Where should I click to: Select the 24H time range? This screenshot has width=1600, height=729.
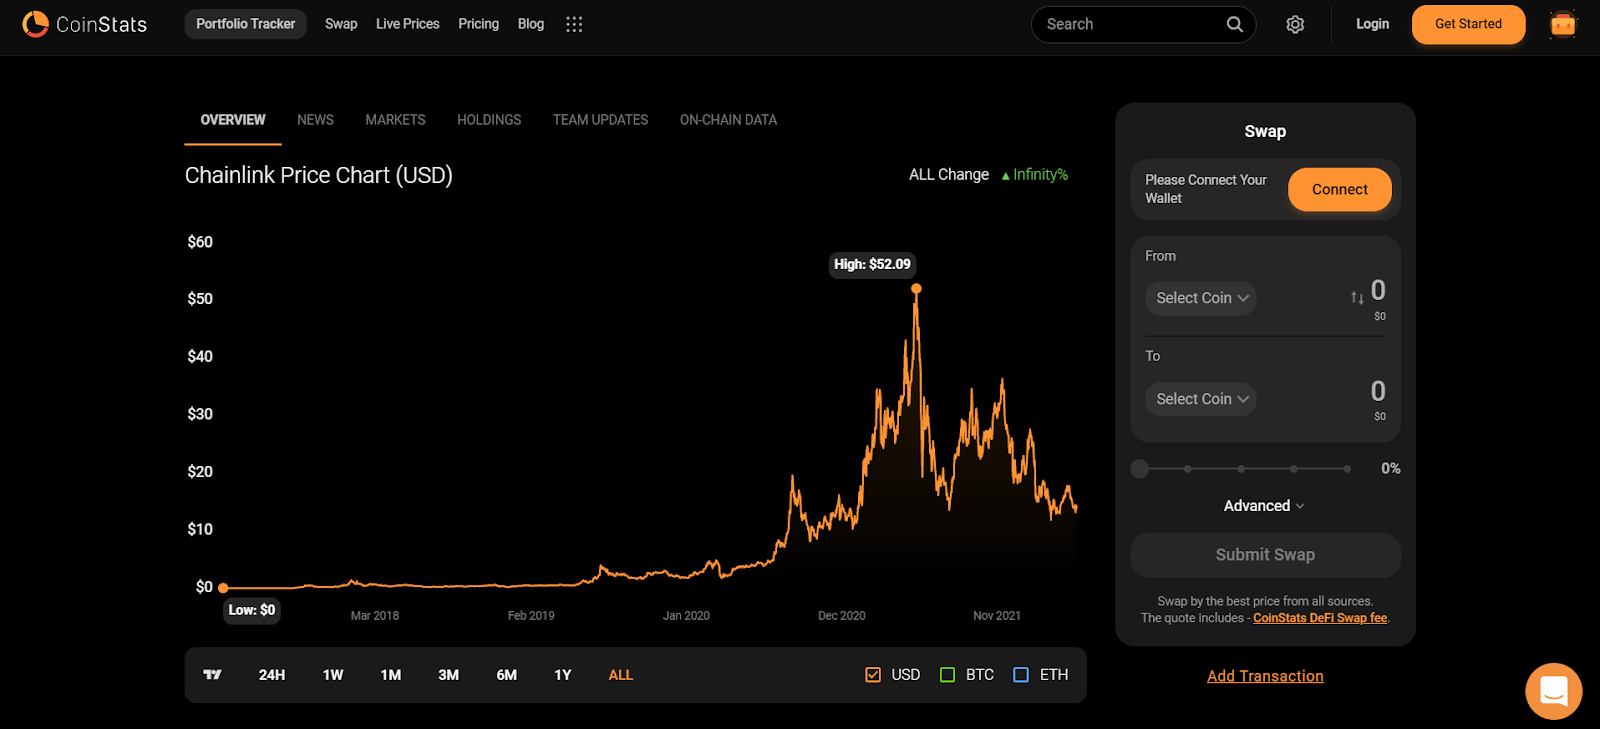(x=272, y=675)
